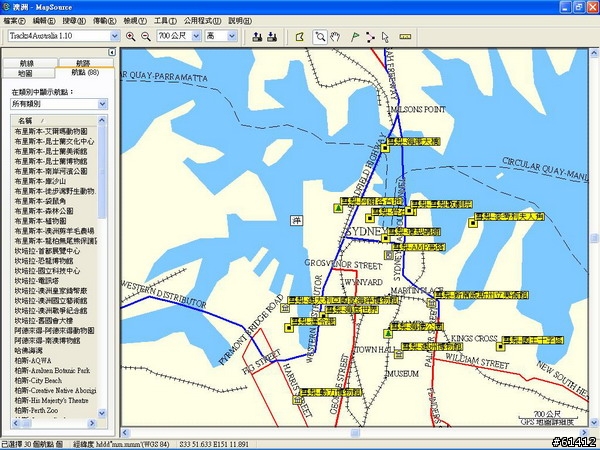Select the waypoint 阿德來得-南澳博物館
600x450 pixels.
click(x=47, y=340)
